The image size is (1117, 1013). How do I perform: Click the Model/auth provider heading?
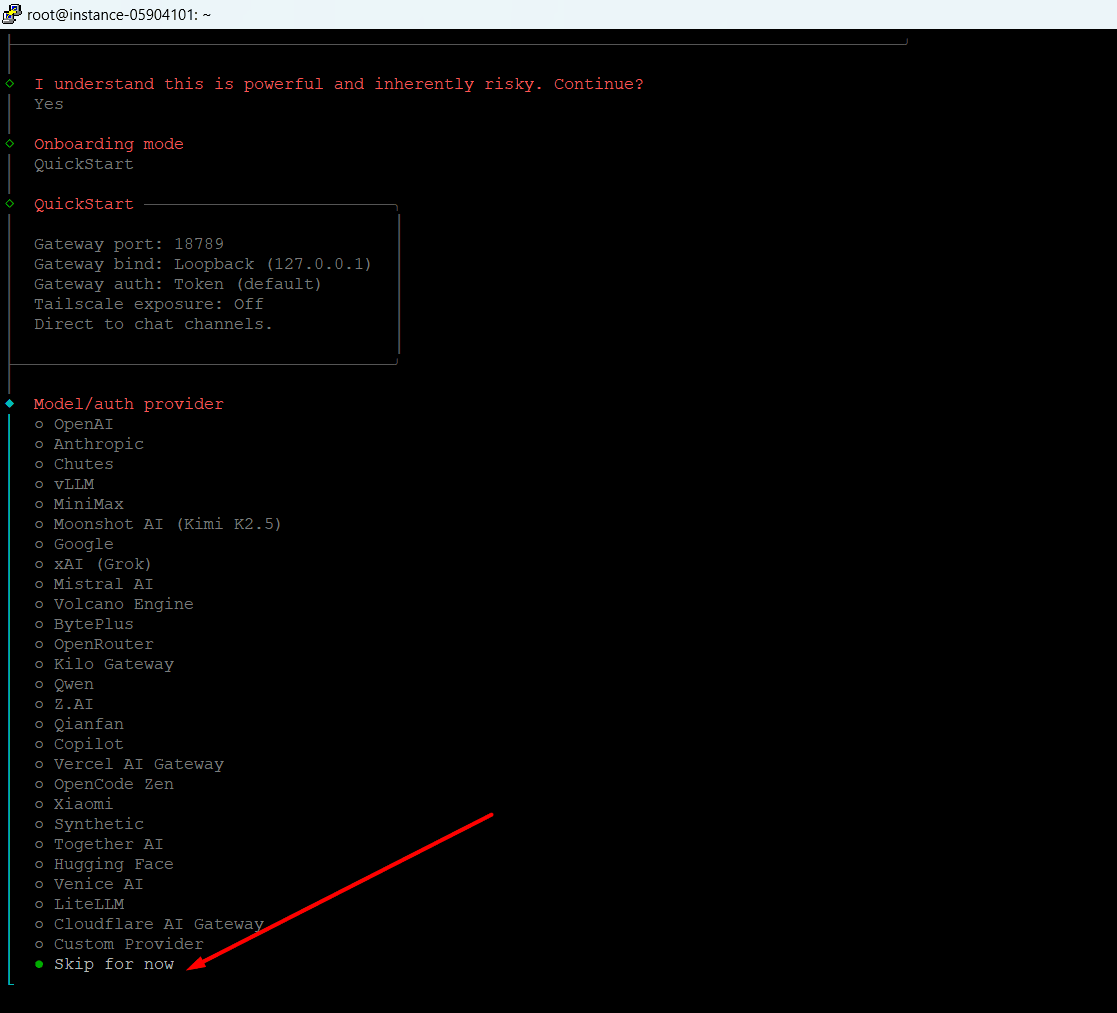tap(128, 404)
